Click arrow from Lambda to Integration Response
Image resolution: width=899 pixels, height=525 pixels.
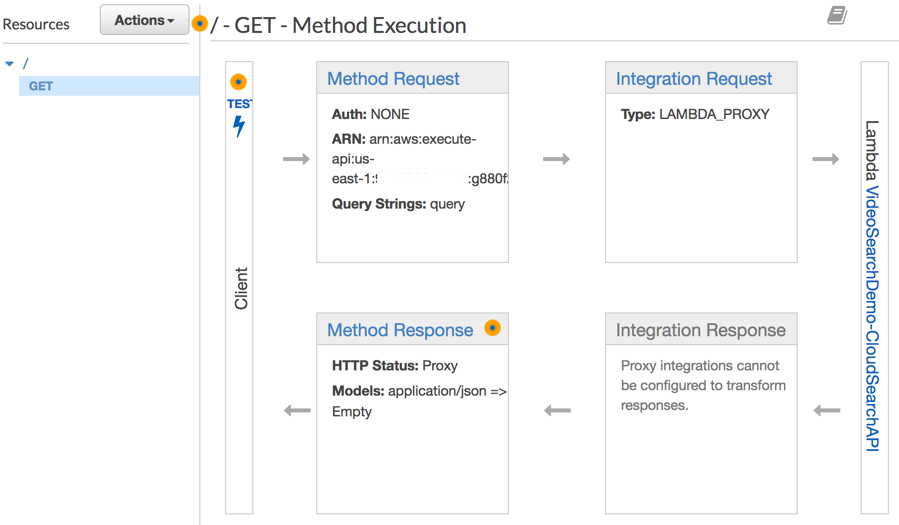pos(827,410)
